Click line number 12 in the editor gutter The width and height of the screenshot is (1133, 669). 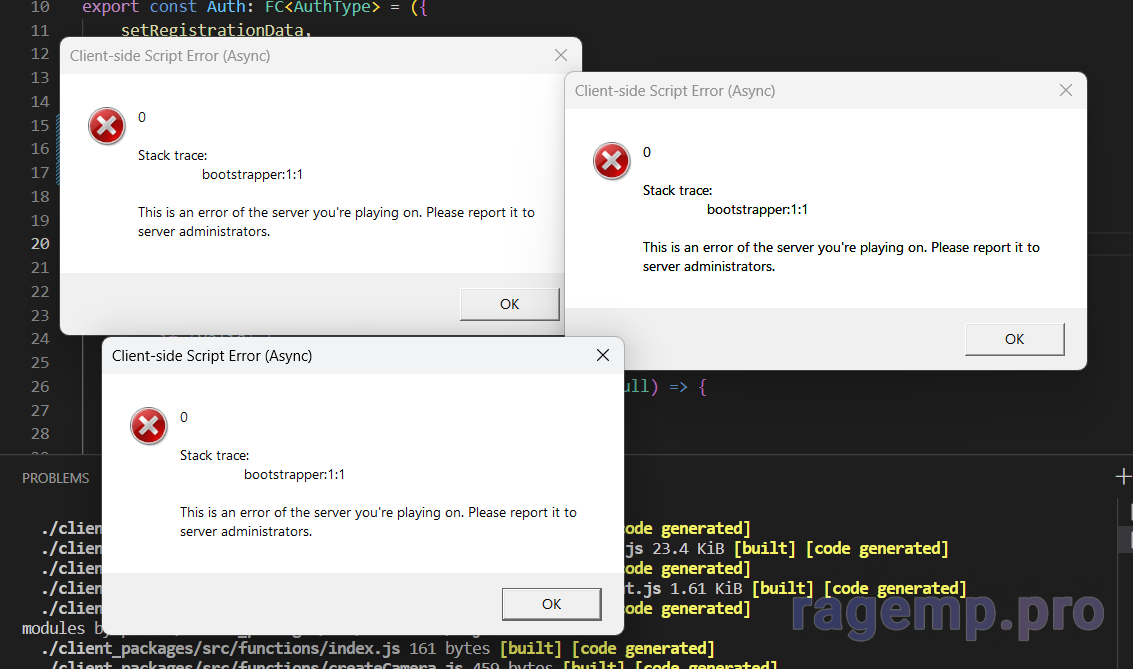(40, 54)
